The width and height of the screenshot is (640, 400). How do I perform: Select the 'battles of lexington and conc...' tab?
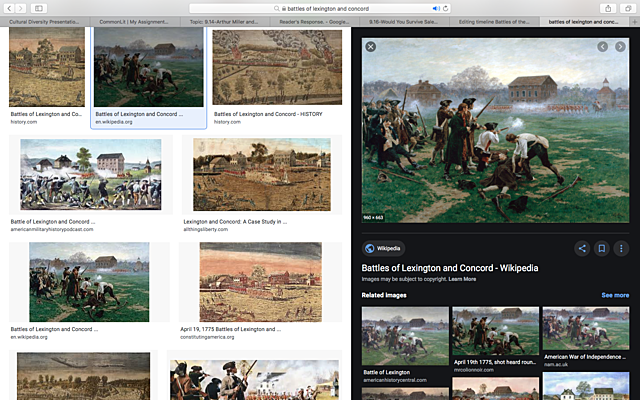click(x=584, y=22)
